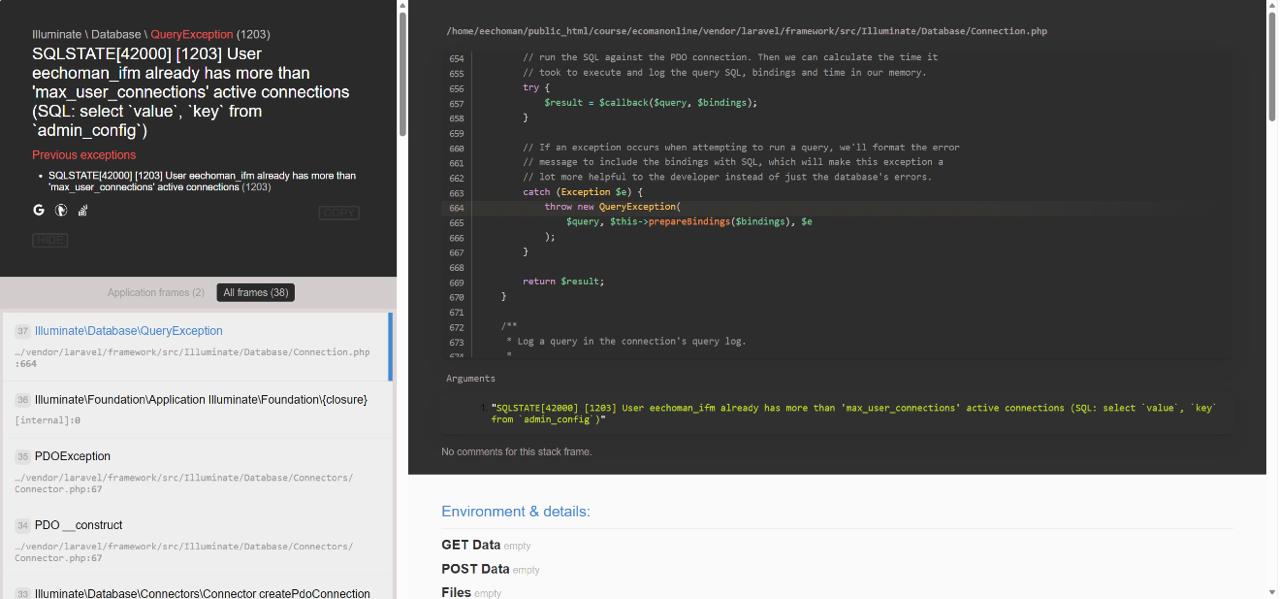Click the Previous exceptions heading
This screenshot has width=1280, height=599.
pyautogui.click(x=84, y=155)
